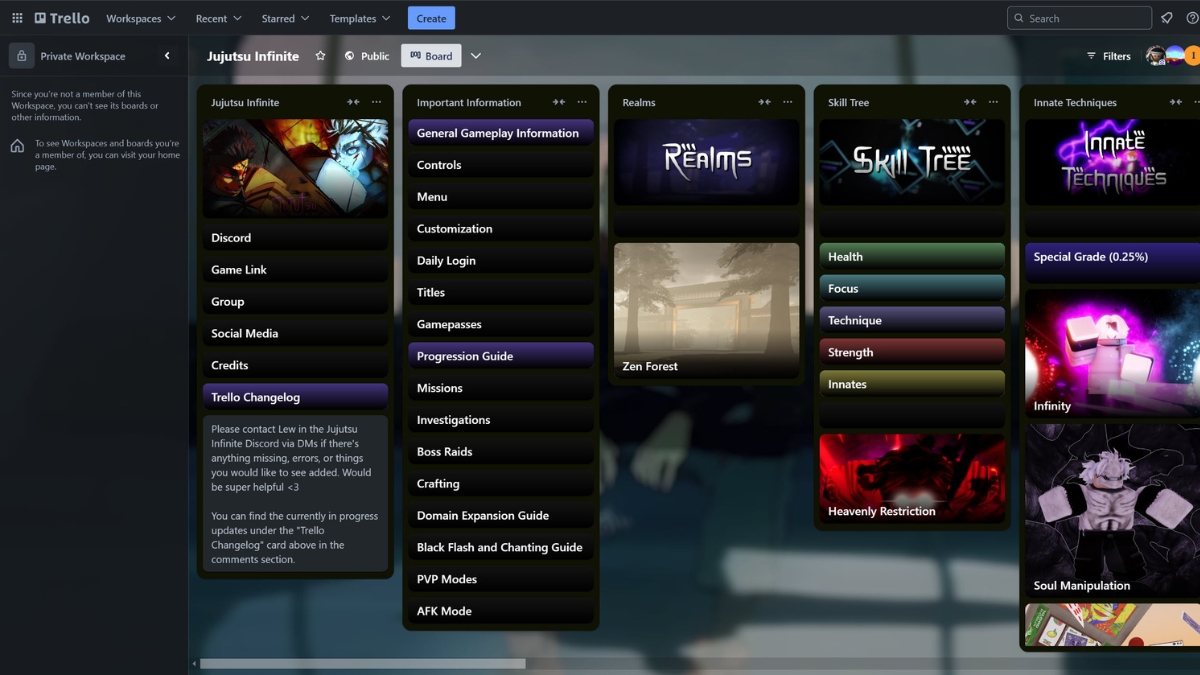Open the notifications bell icon

1166,18
